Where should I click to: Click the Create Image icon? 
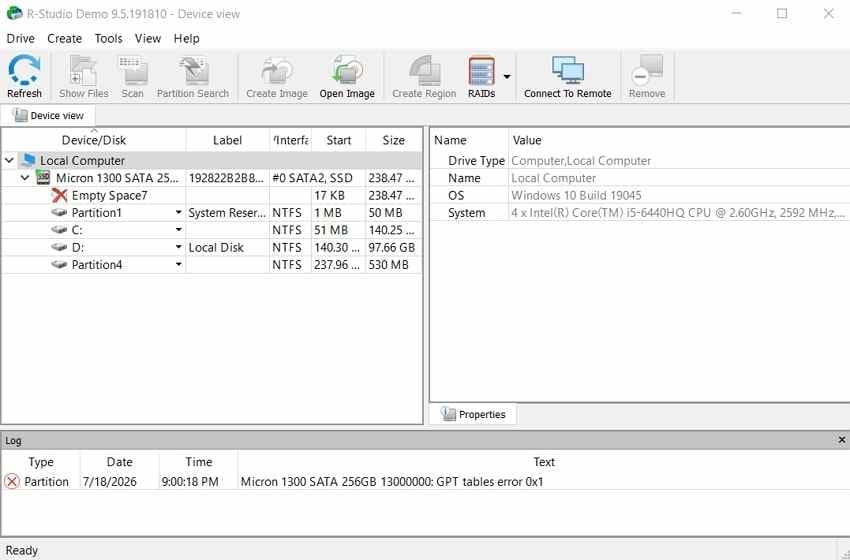coord(276,70)
